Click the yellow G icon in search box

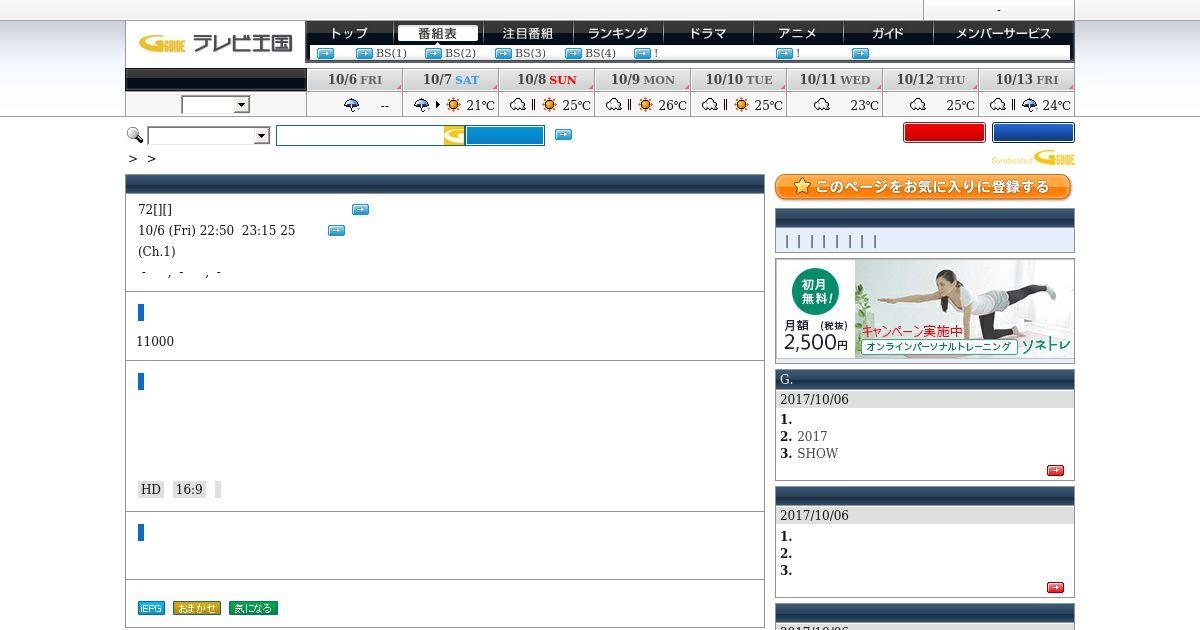(x=454, y=136)
